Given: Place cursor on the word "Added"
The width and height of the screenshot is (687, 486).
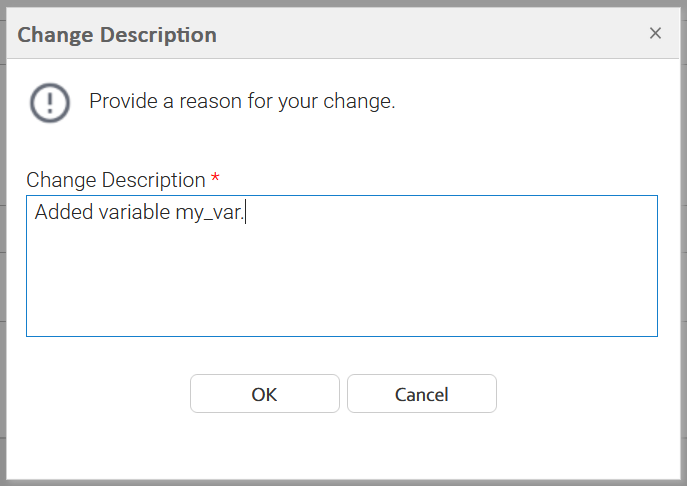Looking at the screenshot, I should tap(58, 212).
